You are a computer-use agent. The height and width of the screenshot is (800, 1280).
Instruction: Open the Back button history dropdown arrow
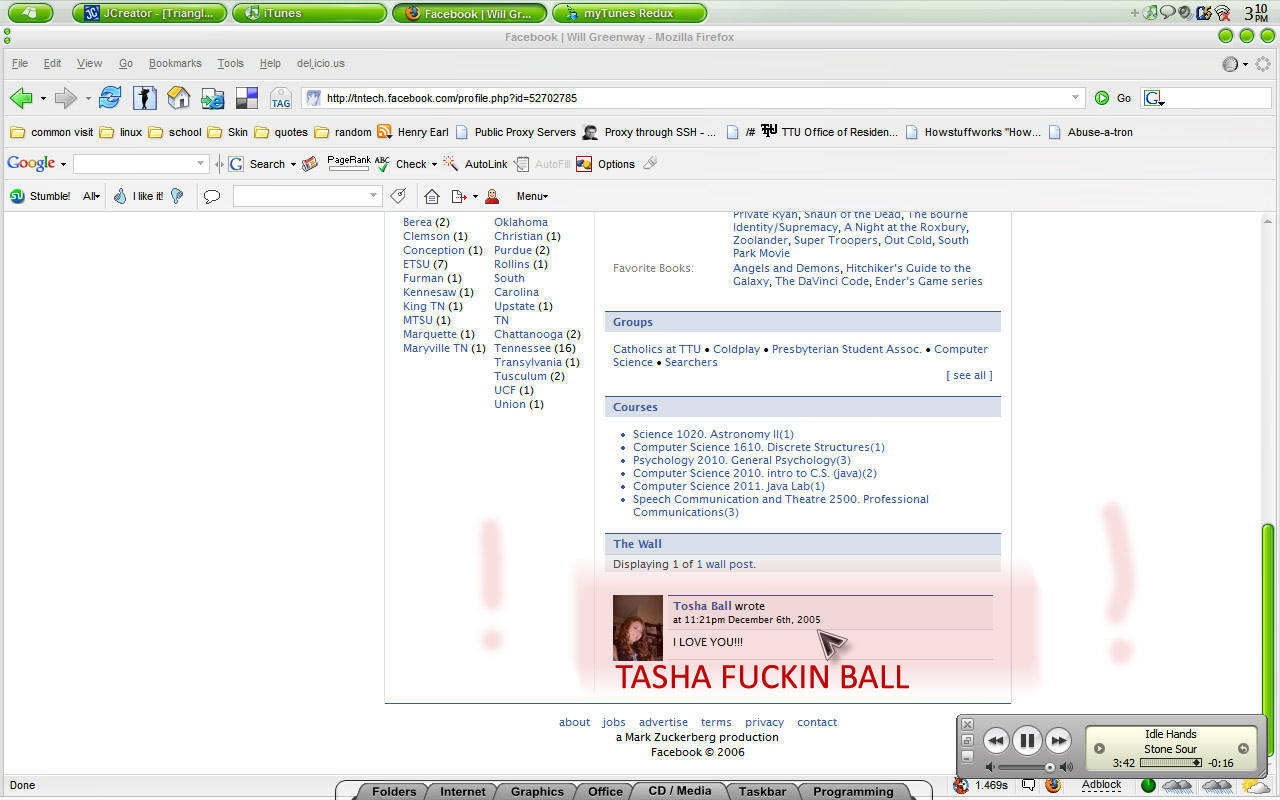[43, 99]
